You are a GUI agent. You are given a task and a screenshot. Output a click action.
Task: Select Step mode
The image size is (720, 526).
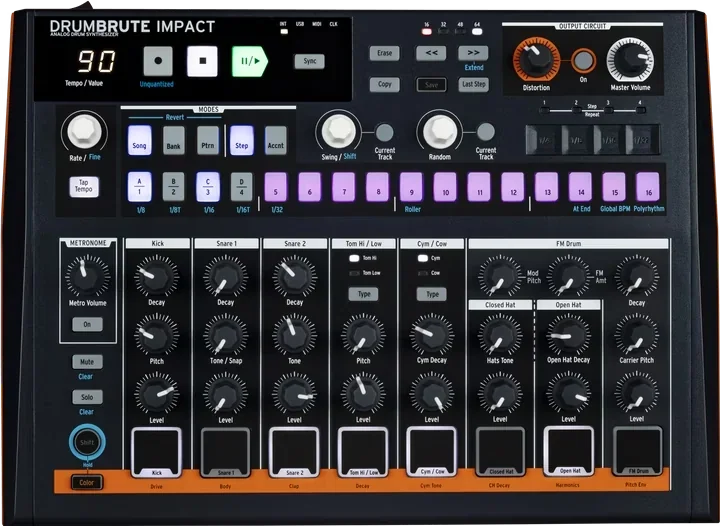(x=242, y=140)
